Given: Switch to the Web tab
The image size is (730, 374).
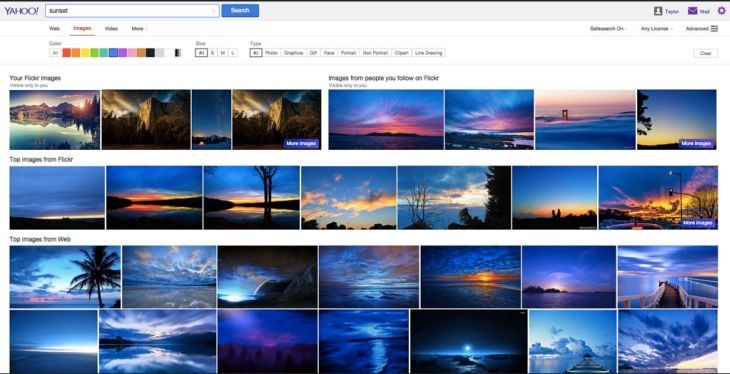Looking at the screenshot, I should point(54,28).
